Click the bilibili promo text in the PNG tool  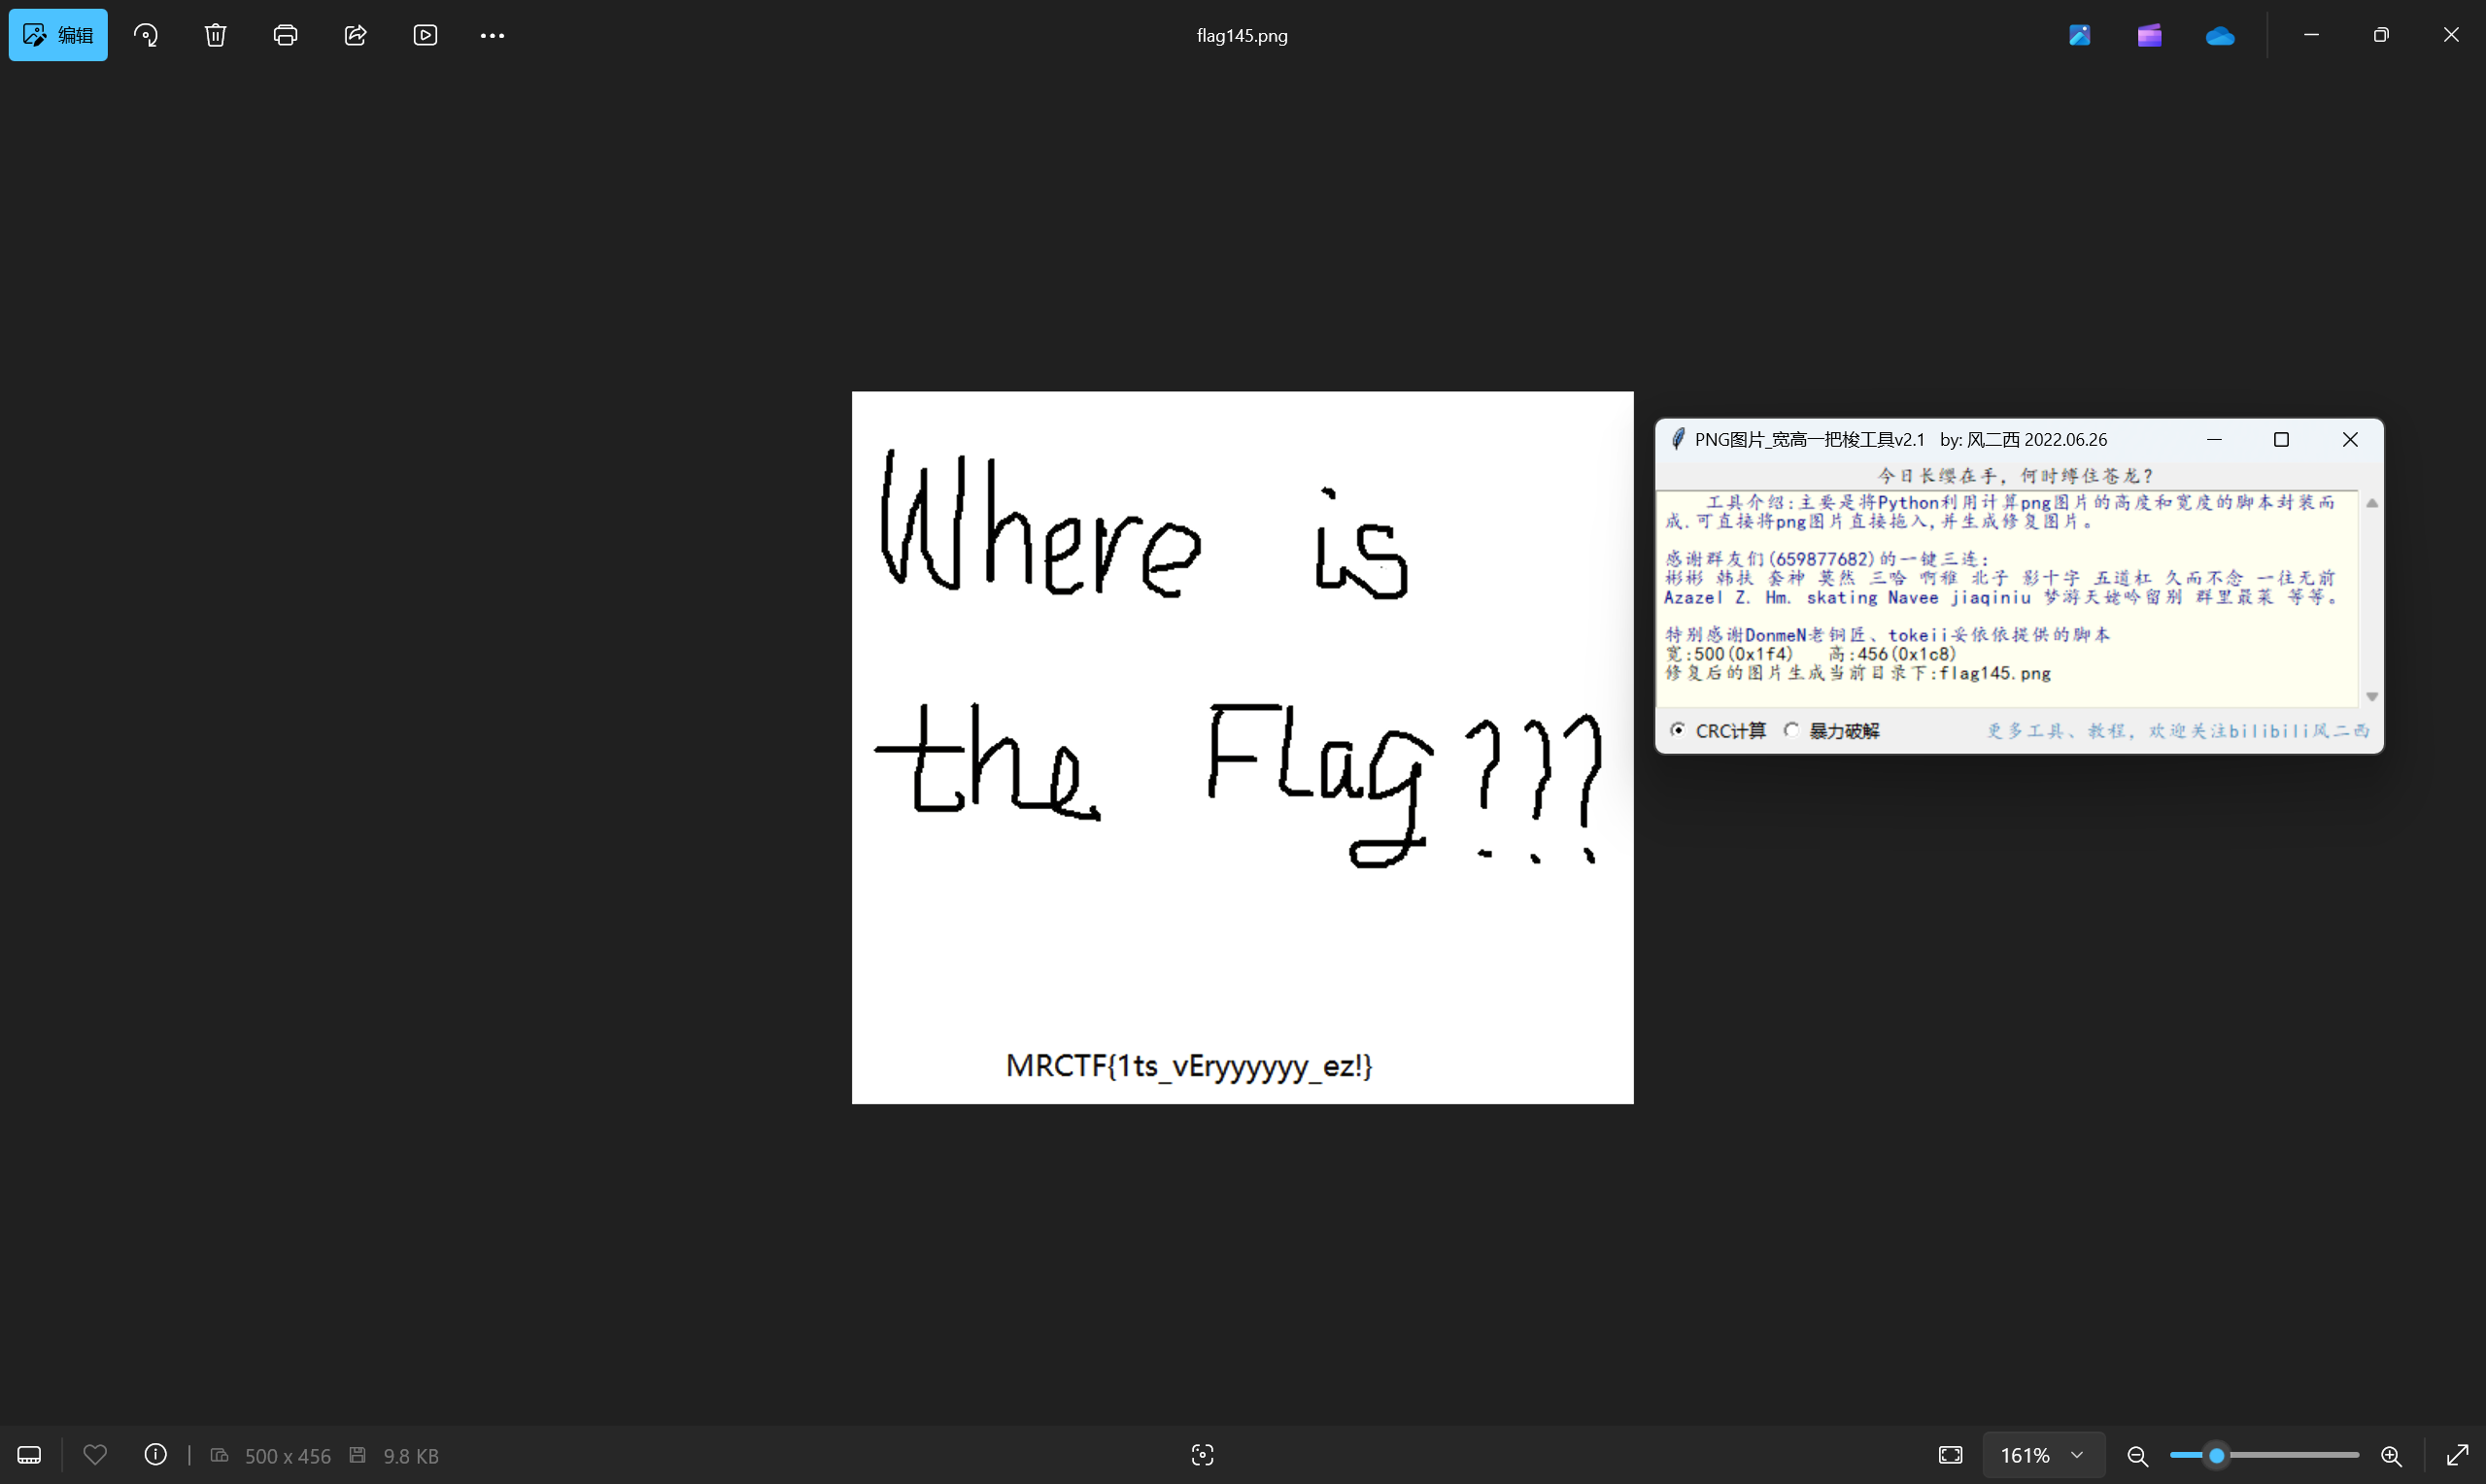(x=2178, y=731)
